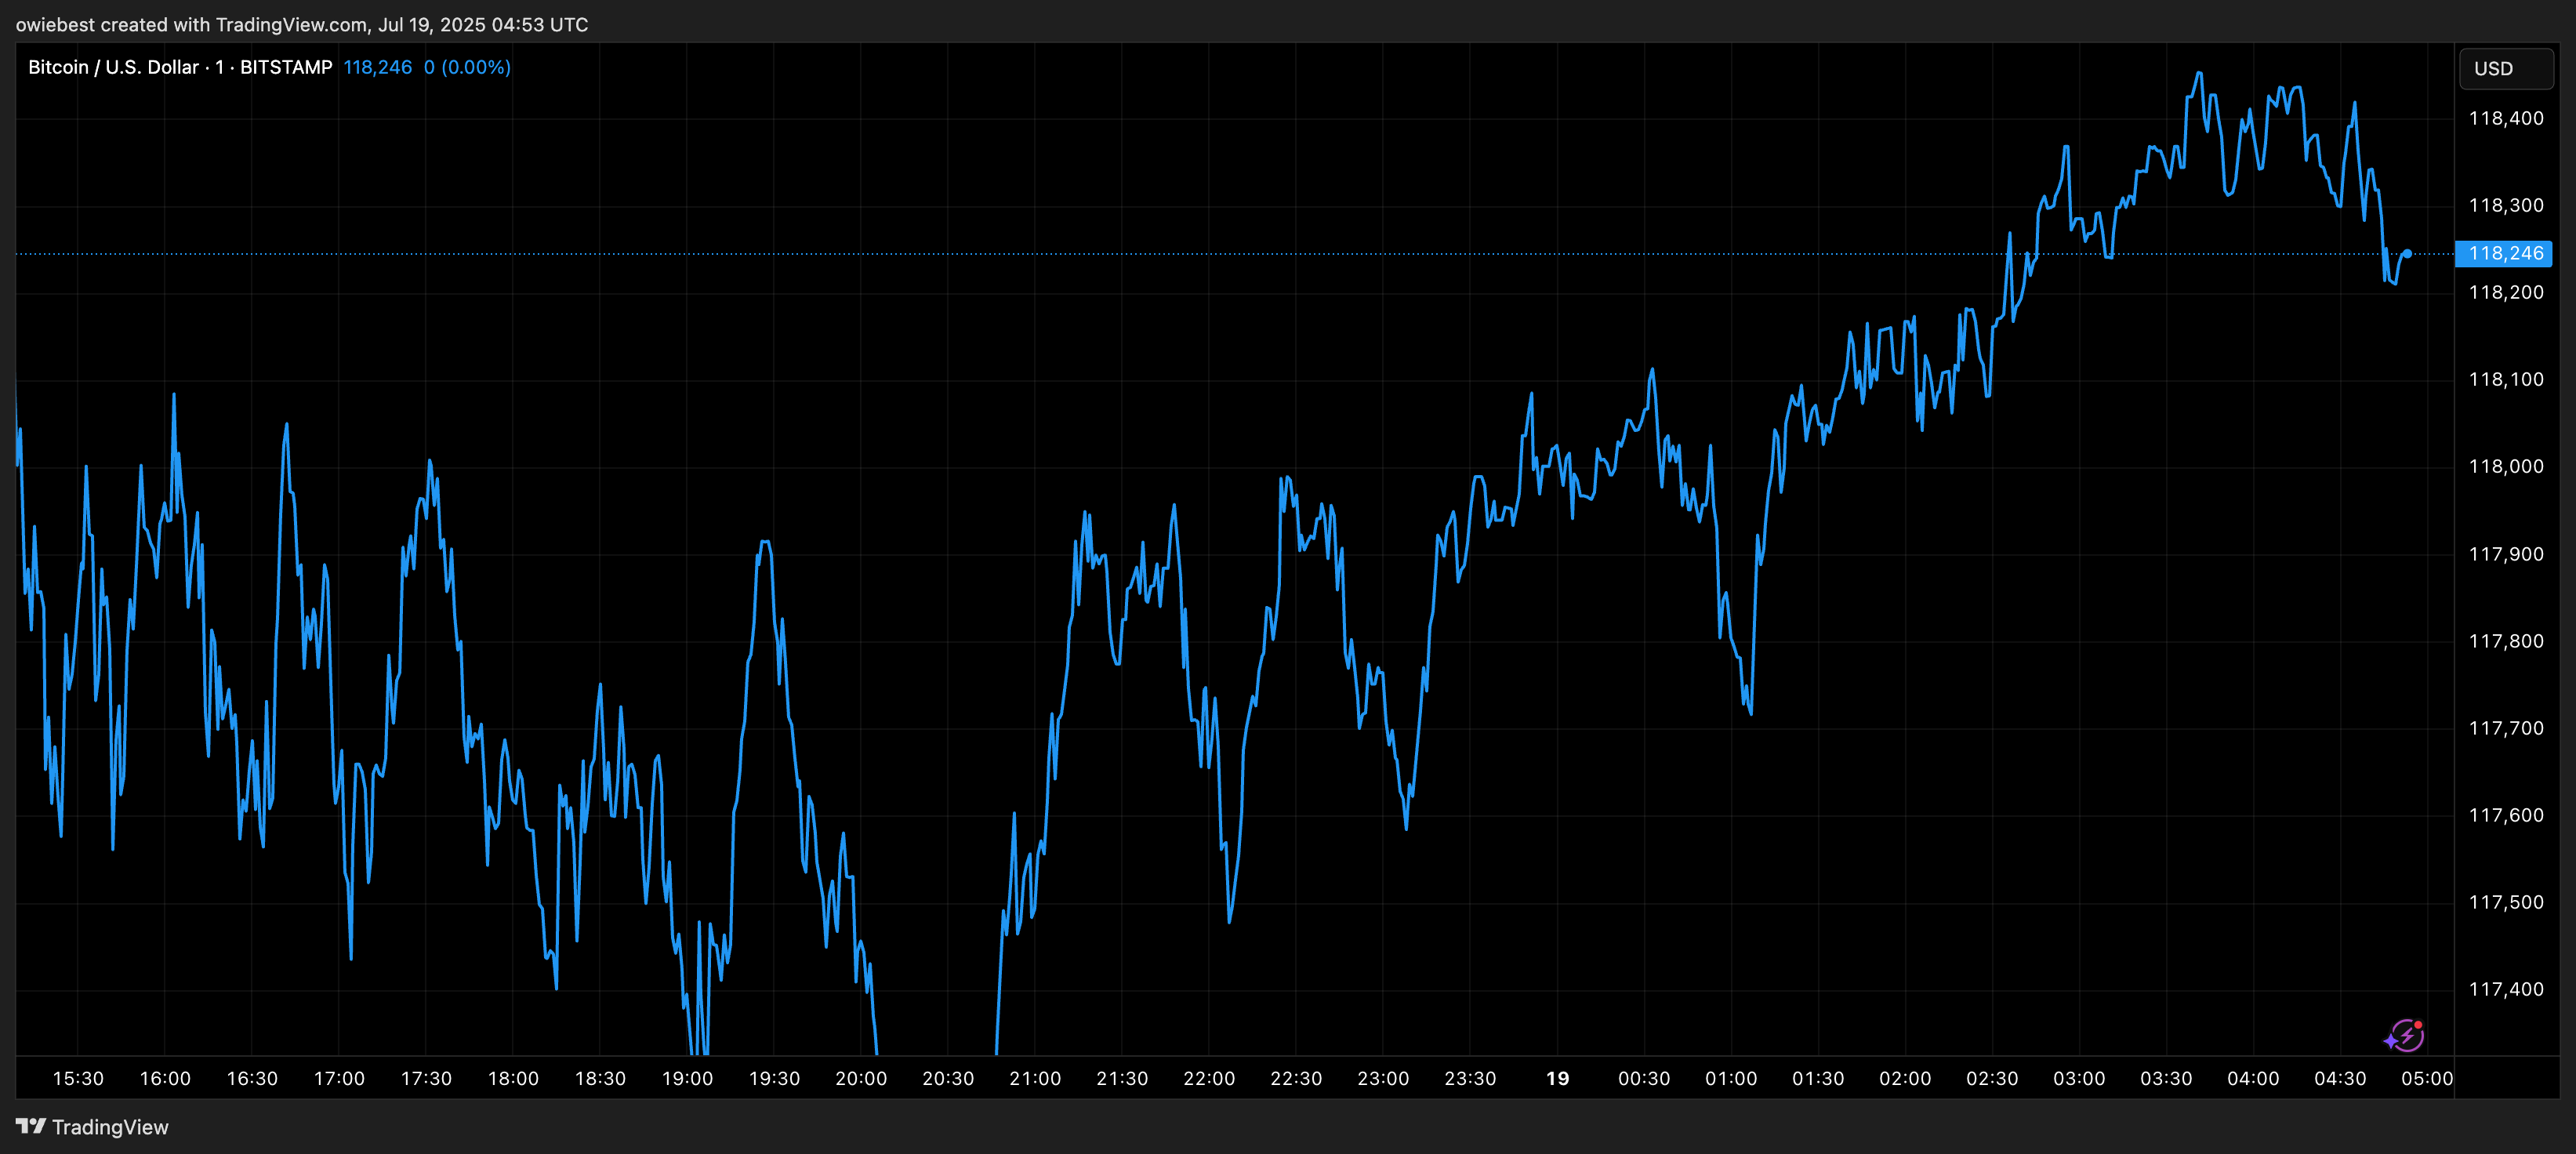Click the 00:30 time axis label

tap(1644, 1079)
